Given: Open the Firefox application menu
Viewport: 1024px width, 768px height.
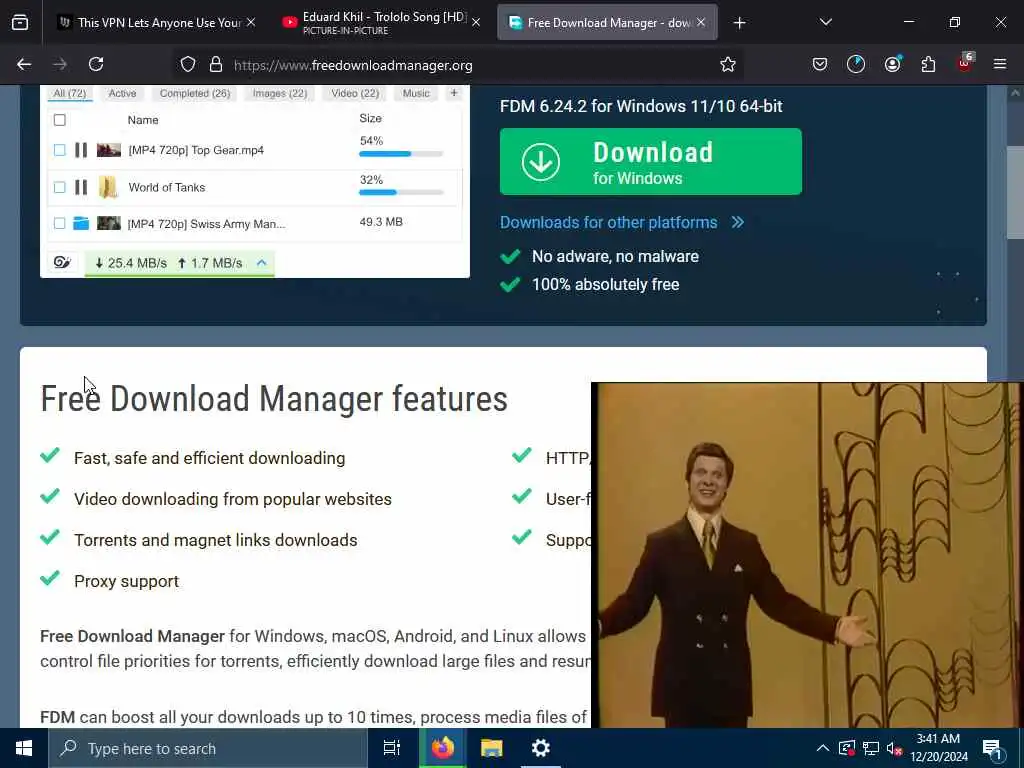Looking at the screenshot, I should (x=1000, y=64).
